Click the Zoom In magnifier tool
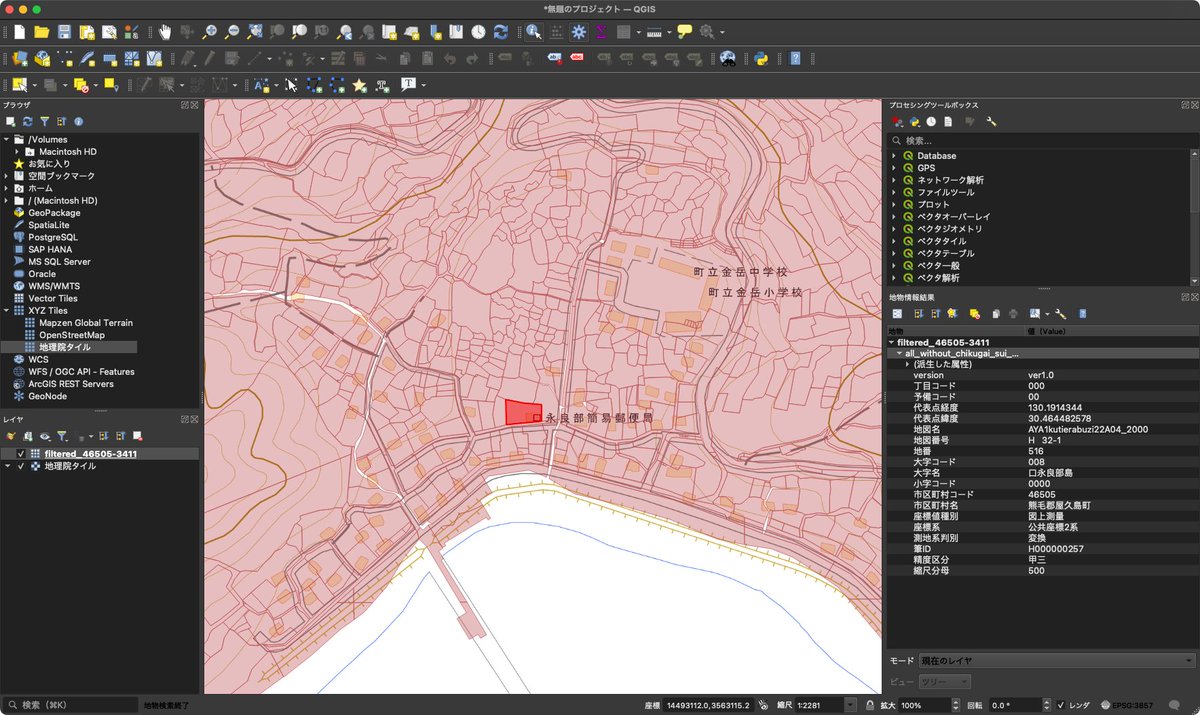 [210, 32]
